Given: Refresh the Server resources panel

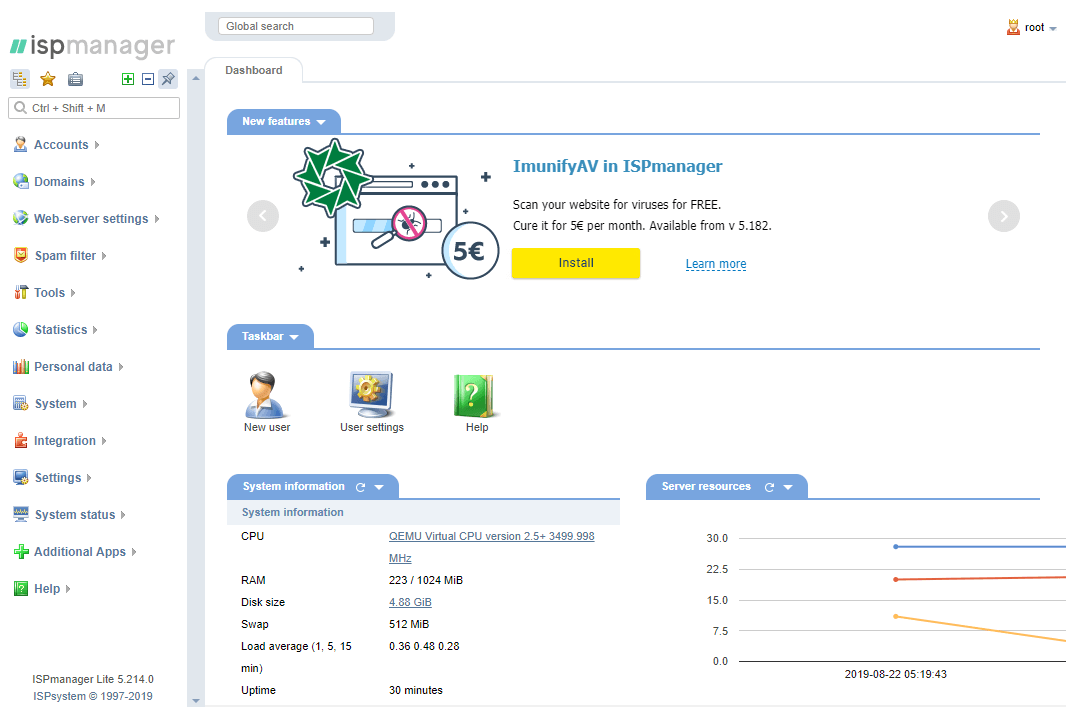Looking at the screenshot, I should coord(769,487).
